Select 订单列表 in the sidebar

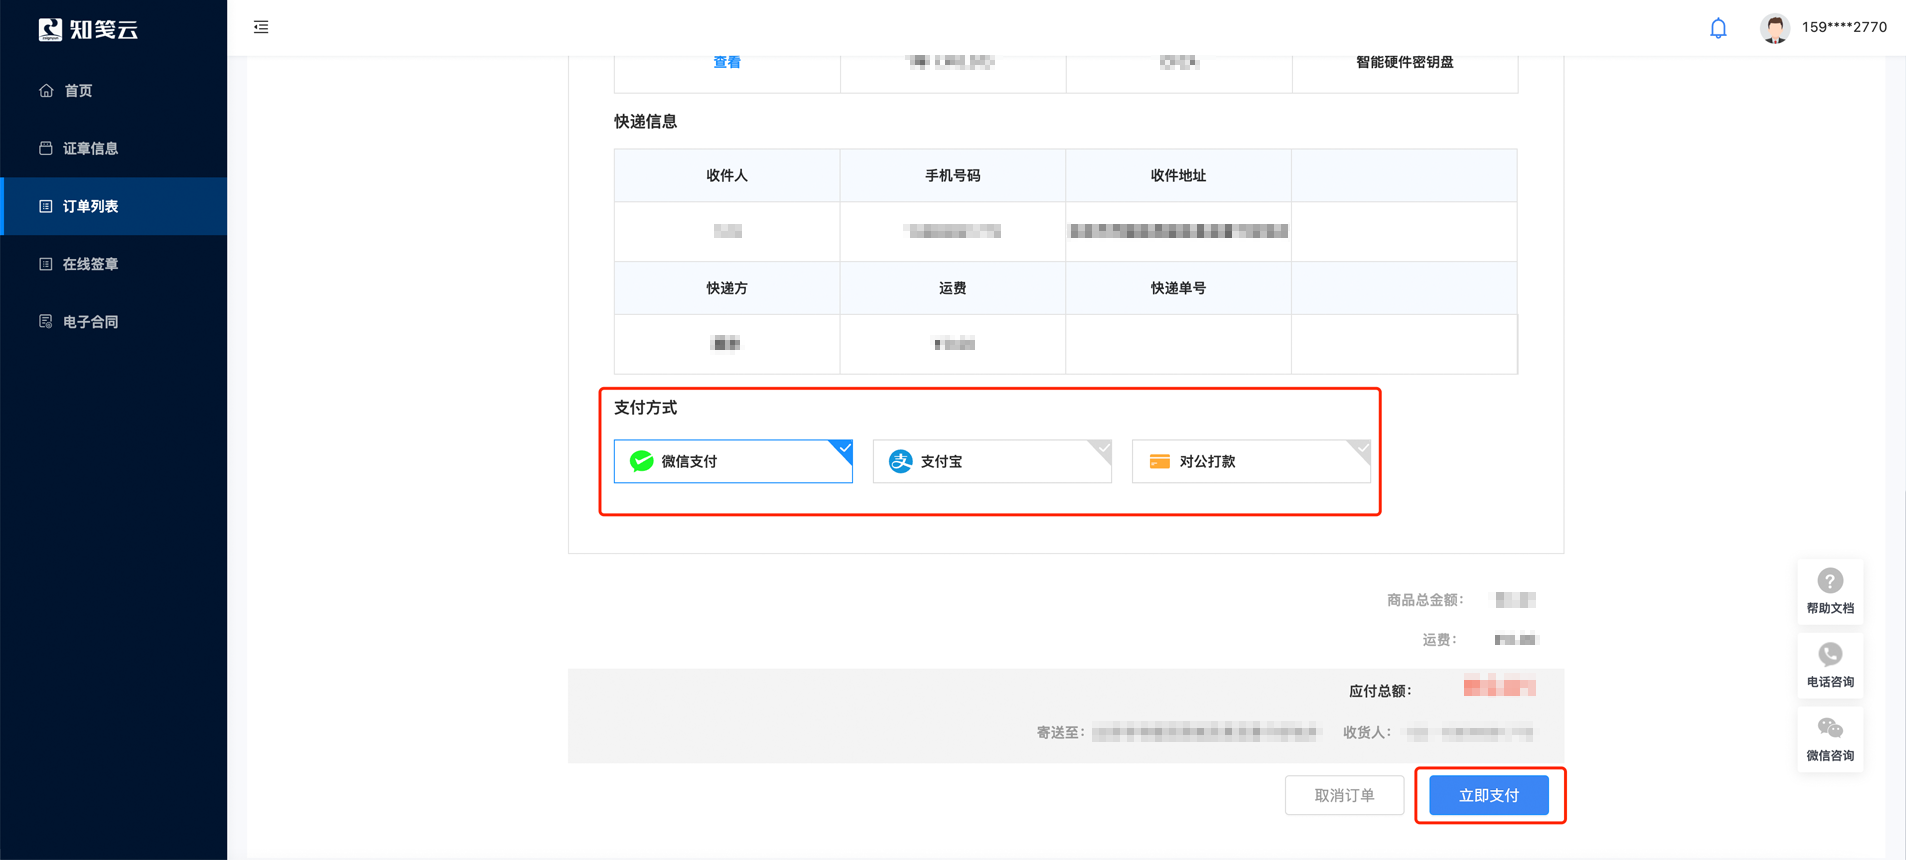pyautogui.click(x=114, y=206)
